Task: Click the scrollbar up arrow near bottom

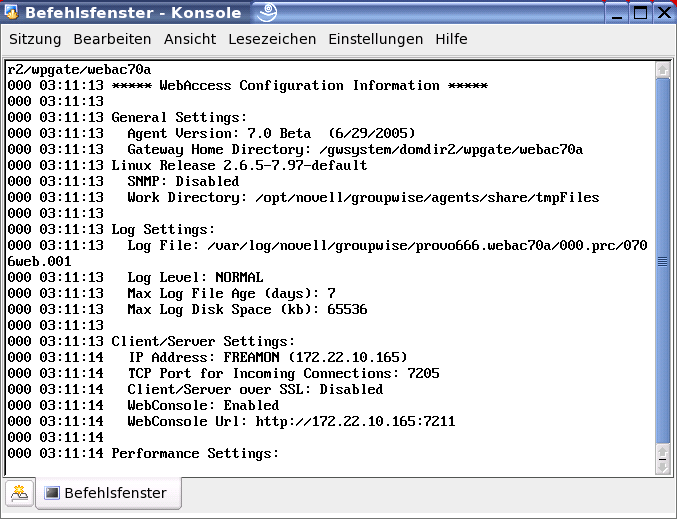Action: pyautogui.click(x=663, y=453)
